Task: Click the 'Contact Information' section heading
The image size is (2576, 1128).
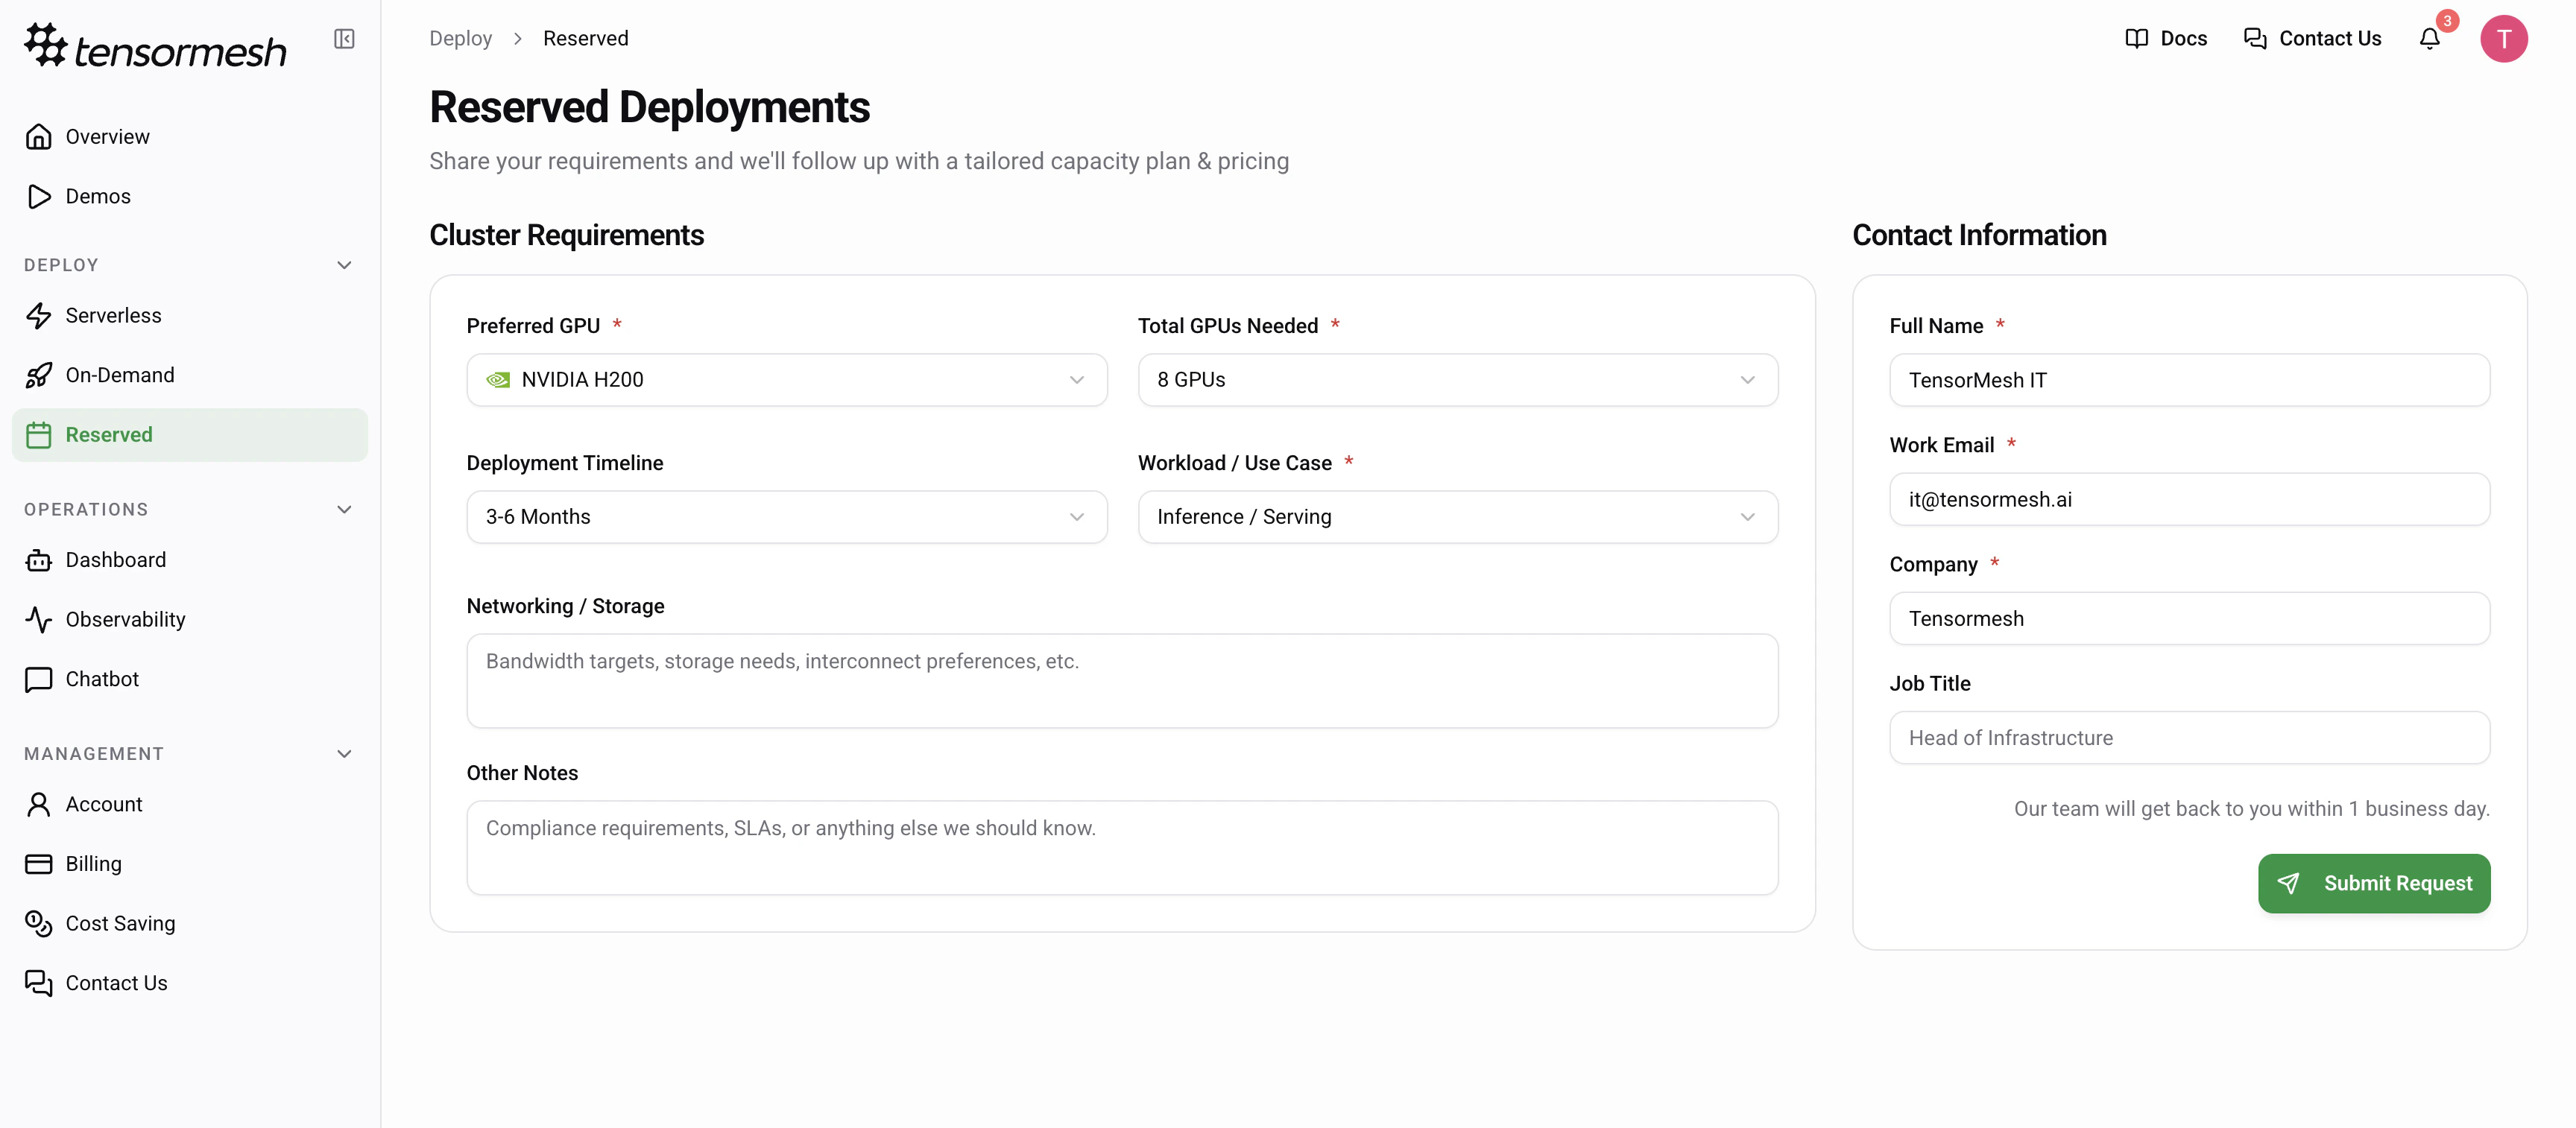Action: point(1979,235)
